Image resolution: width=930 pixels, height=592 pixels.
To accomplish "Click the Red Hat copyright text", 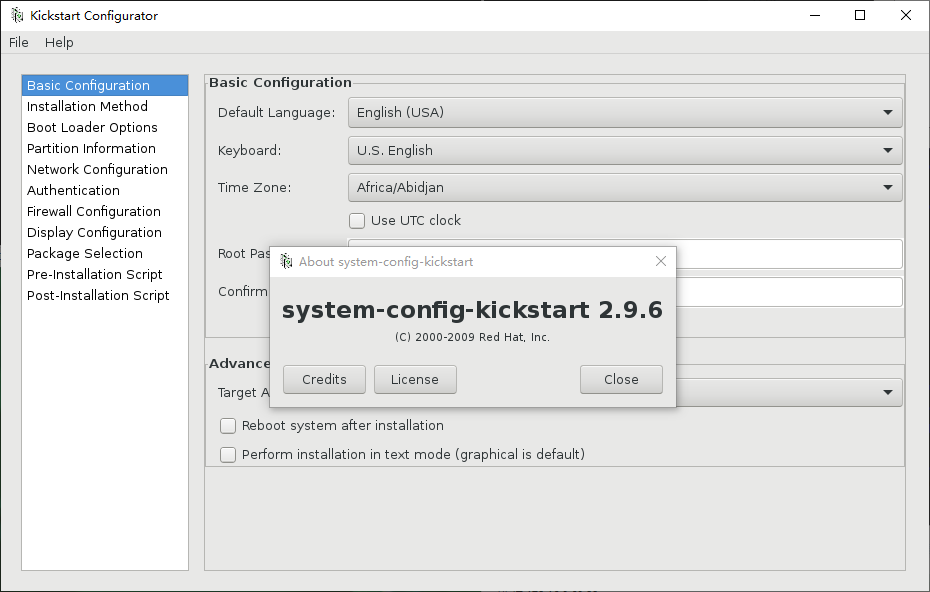I will point(472,338).
